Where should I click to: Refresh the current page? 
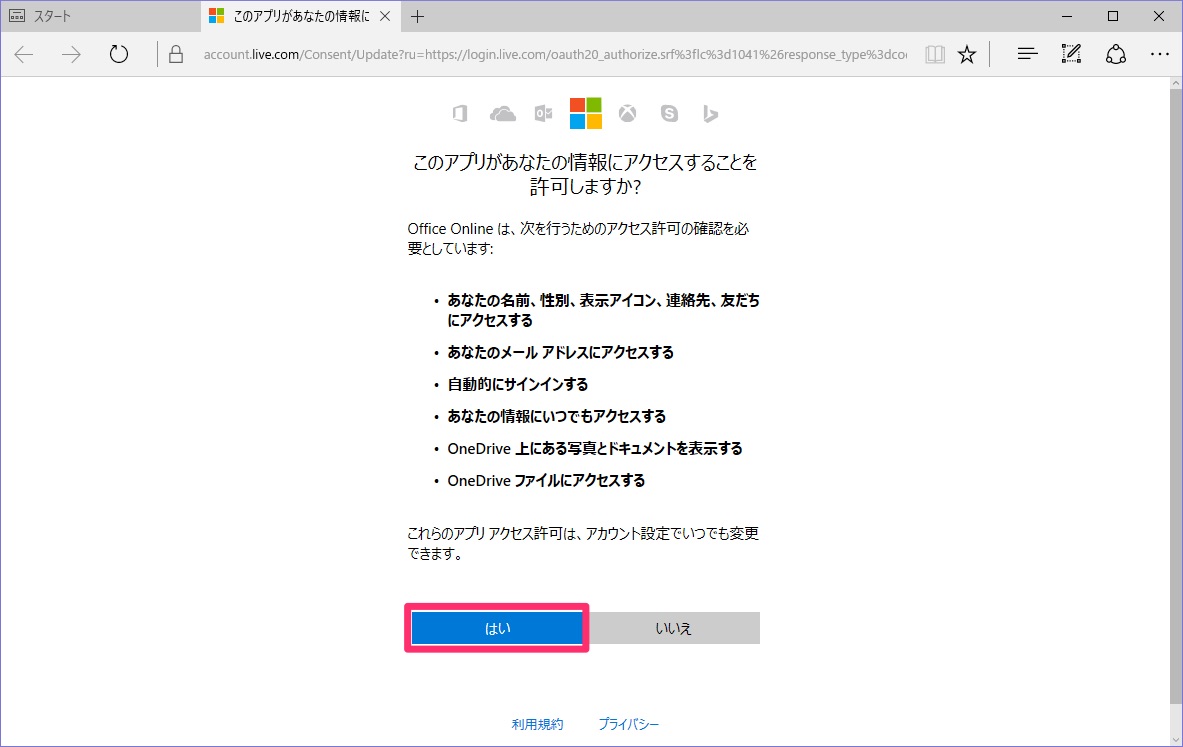[118, 54]
